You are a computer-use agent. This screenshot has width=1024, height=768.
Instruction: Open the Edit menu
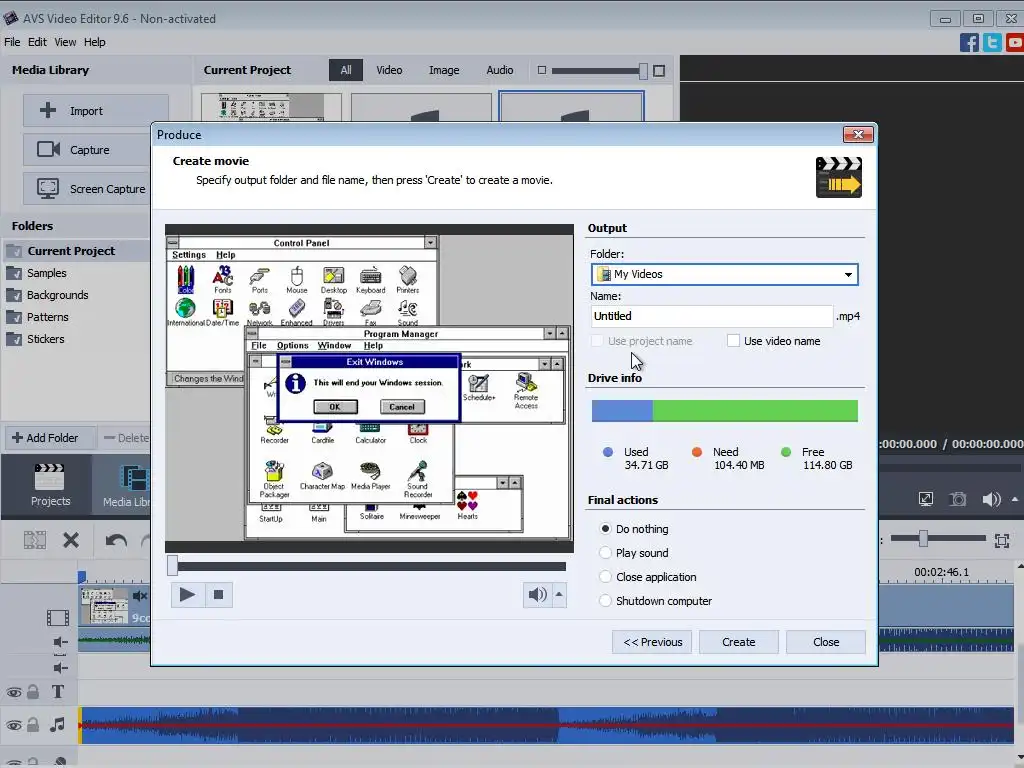37,42
